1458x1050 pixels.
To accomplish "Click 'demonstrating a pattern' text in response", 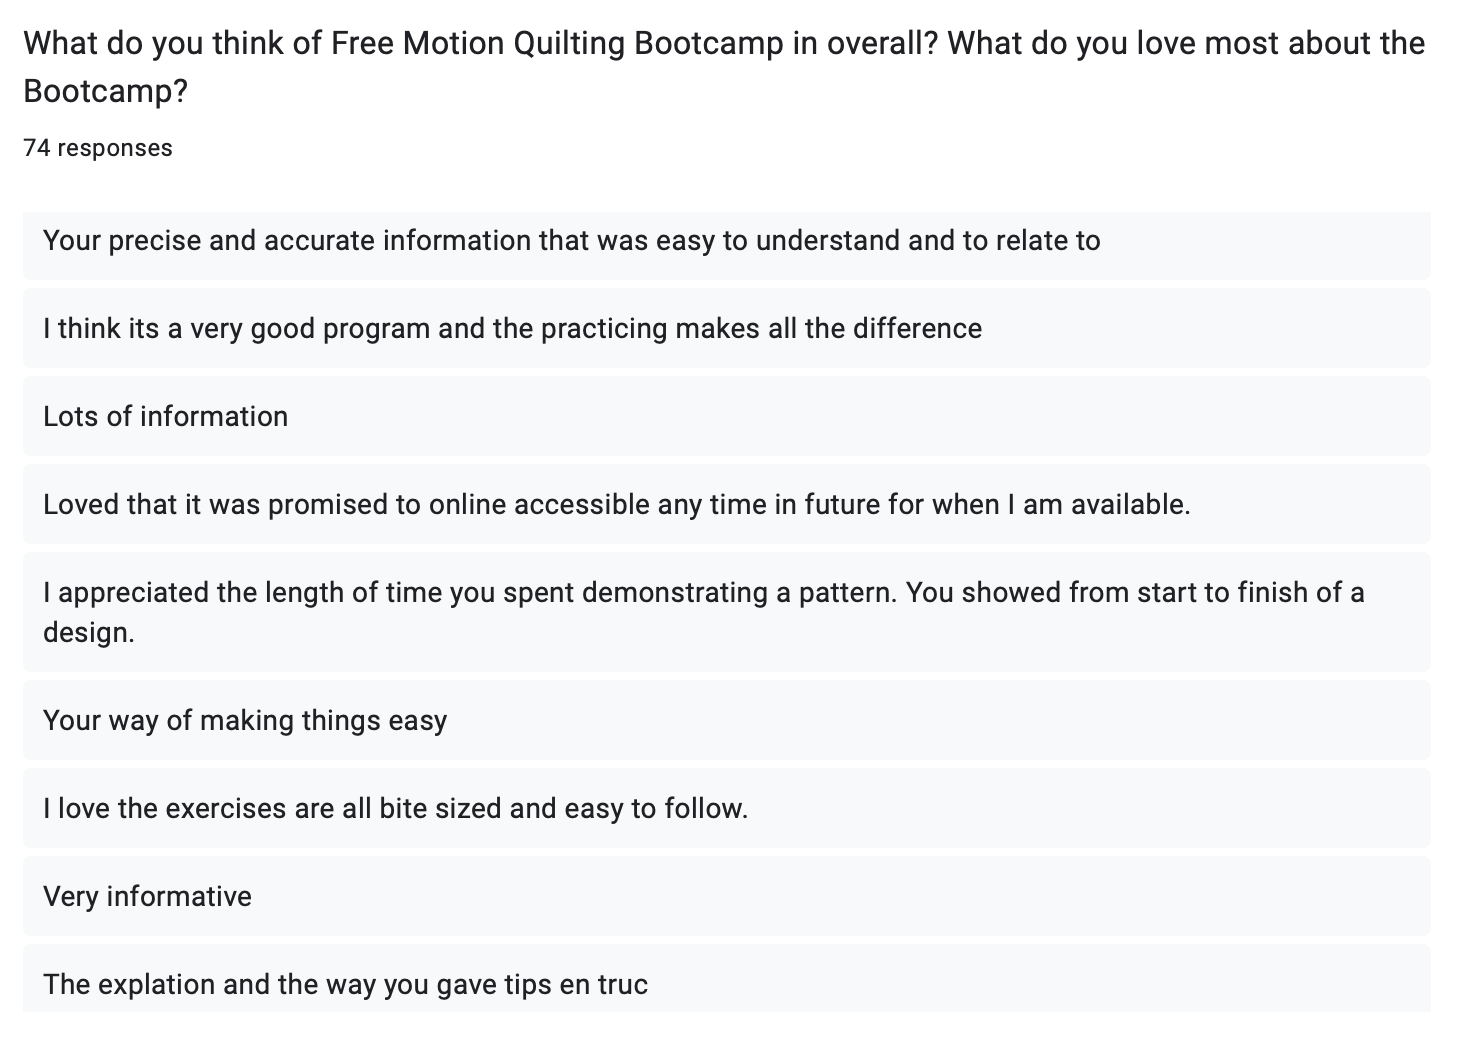I will [739, 593].
